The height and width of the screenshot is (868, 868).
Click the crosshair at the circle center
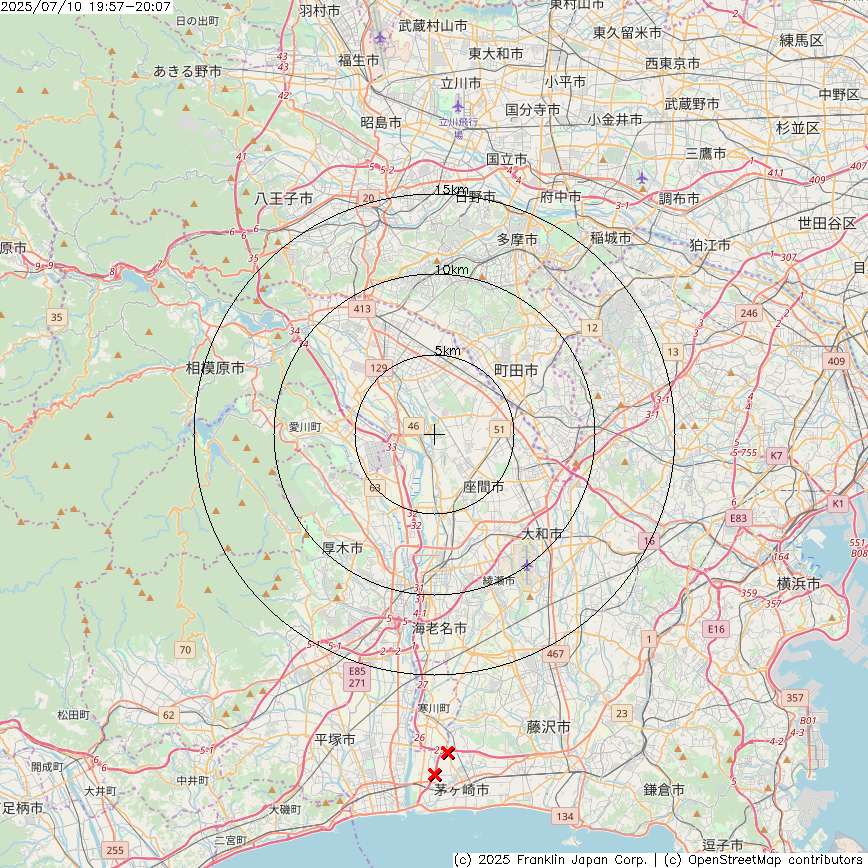(435, 435)
